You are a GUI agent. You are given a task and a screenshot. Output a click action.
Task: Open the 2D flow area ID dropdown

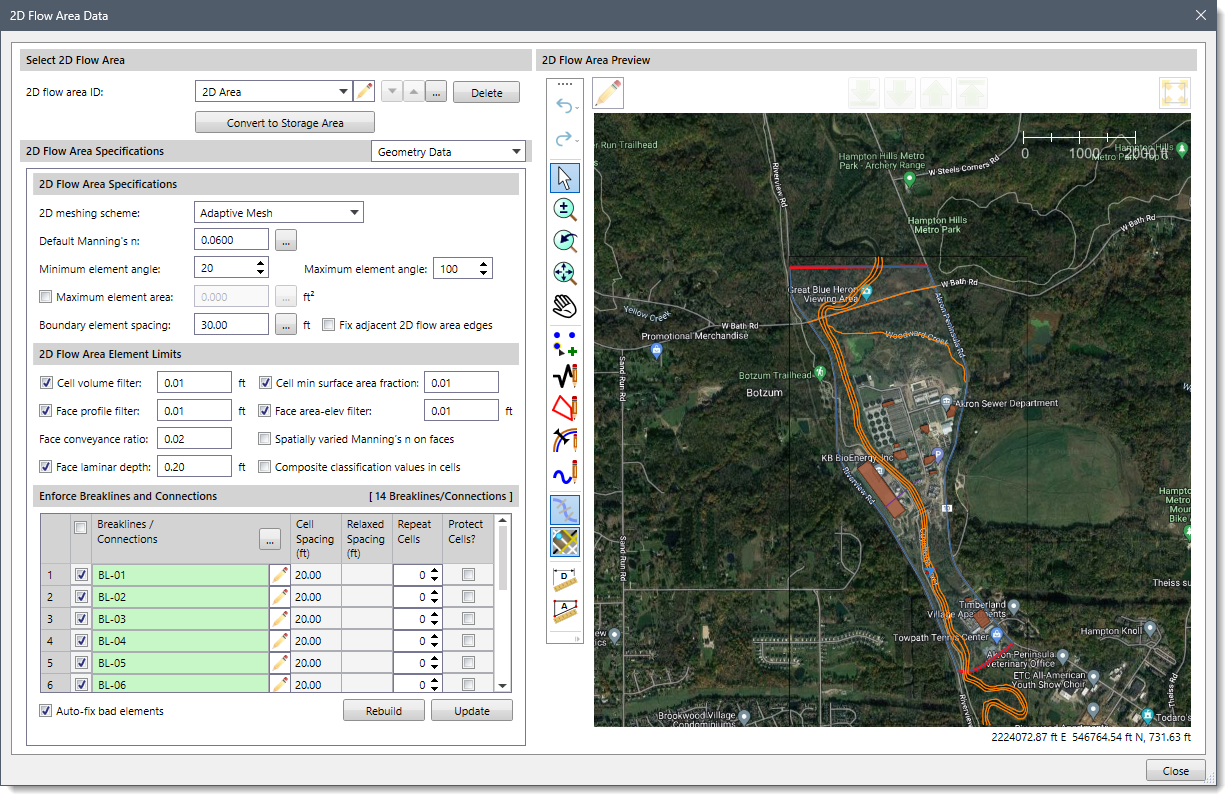coord(343,92)
